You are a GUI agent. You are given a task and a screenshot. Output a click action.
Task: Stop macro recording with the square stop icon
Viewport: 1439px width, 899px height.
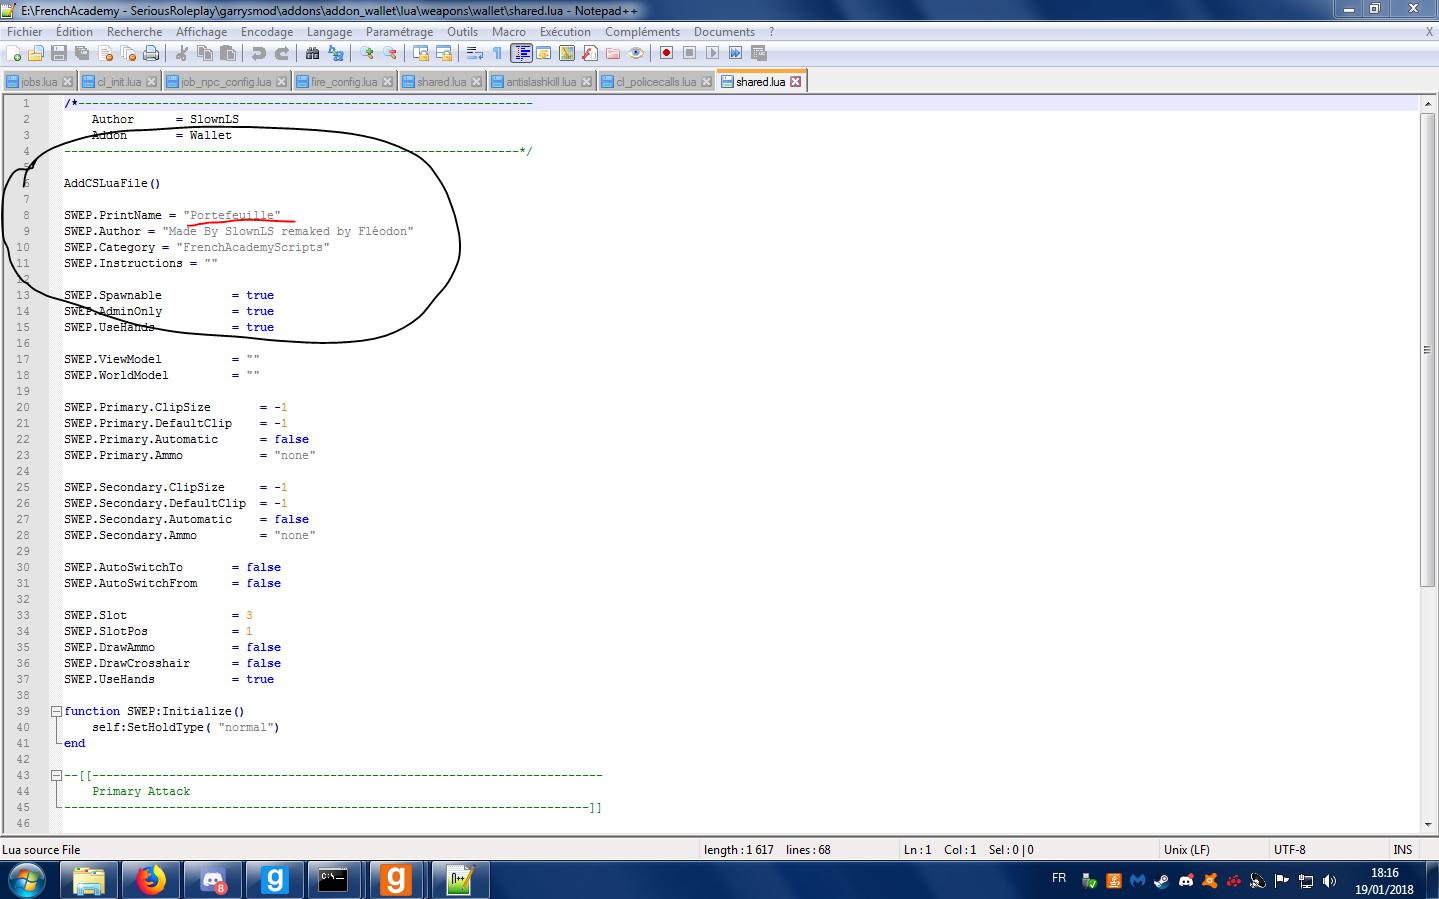689,53
